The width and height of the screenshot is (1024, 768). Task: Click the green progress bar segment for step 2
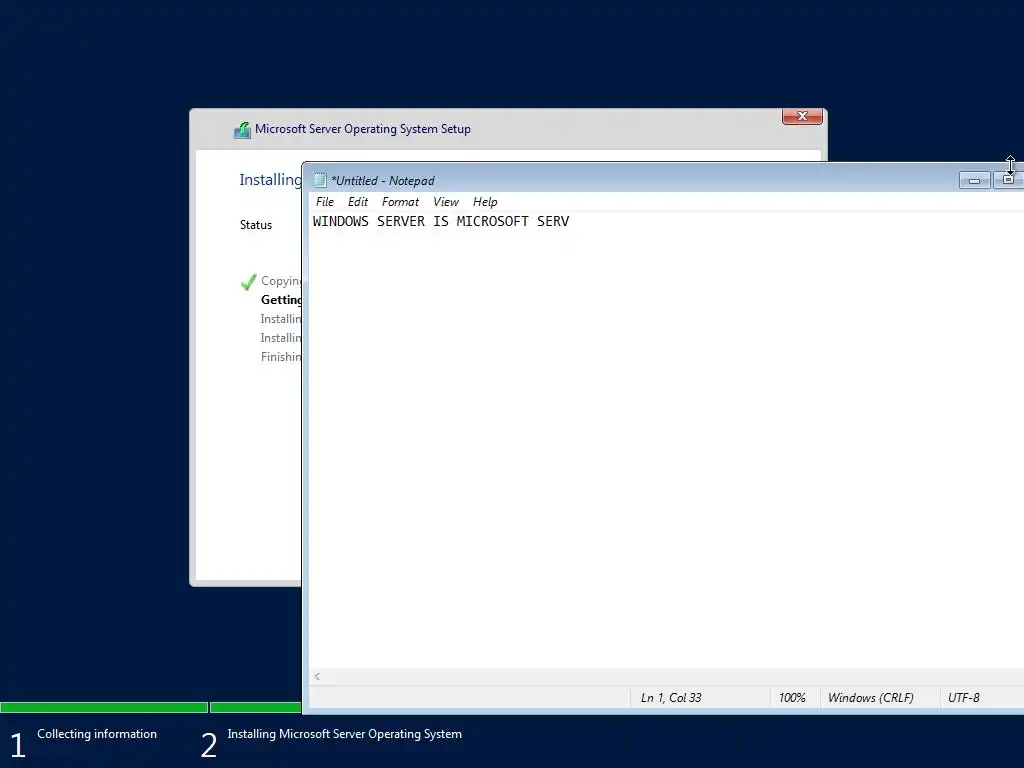pyautogui.click(x=256, y=707)
